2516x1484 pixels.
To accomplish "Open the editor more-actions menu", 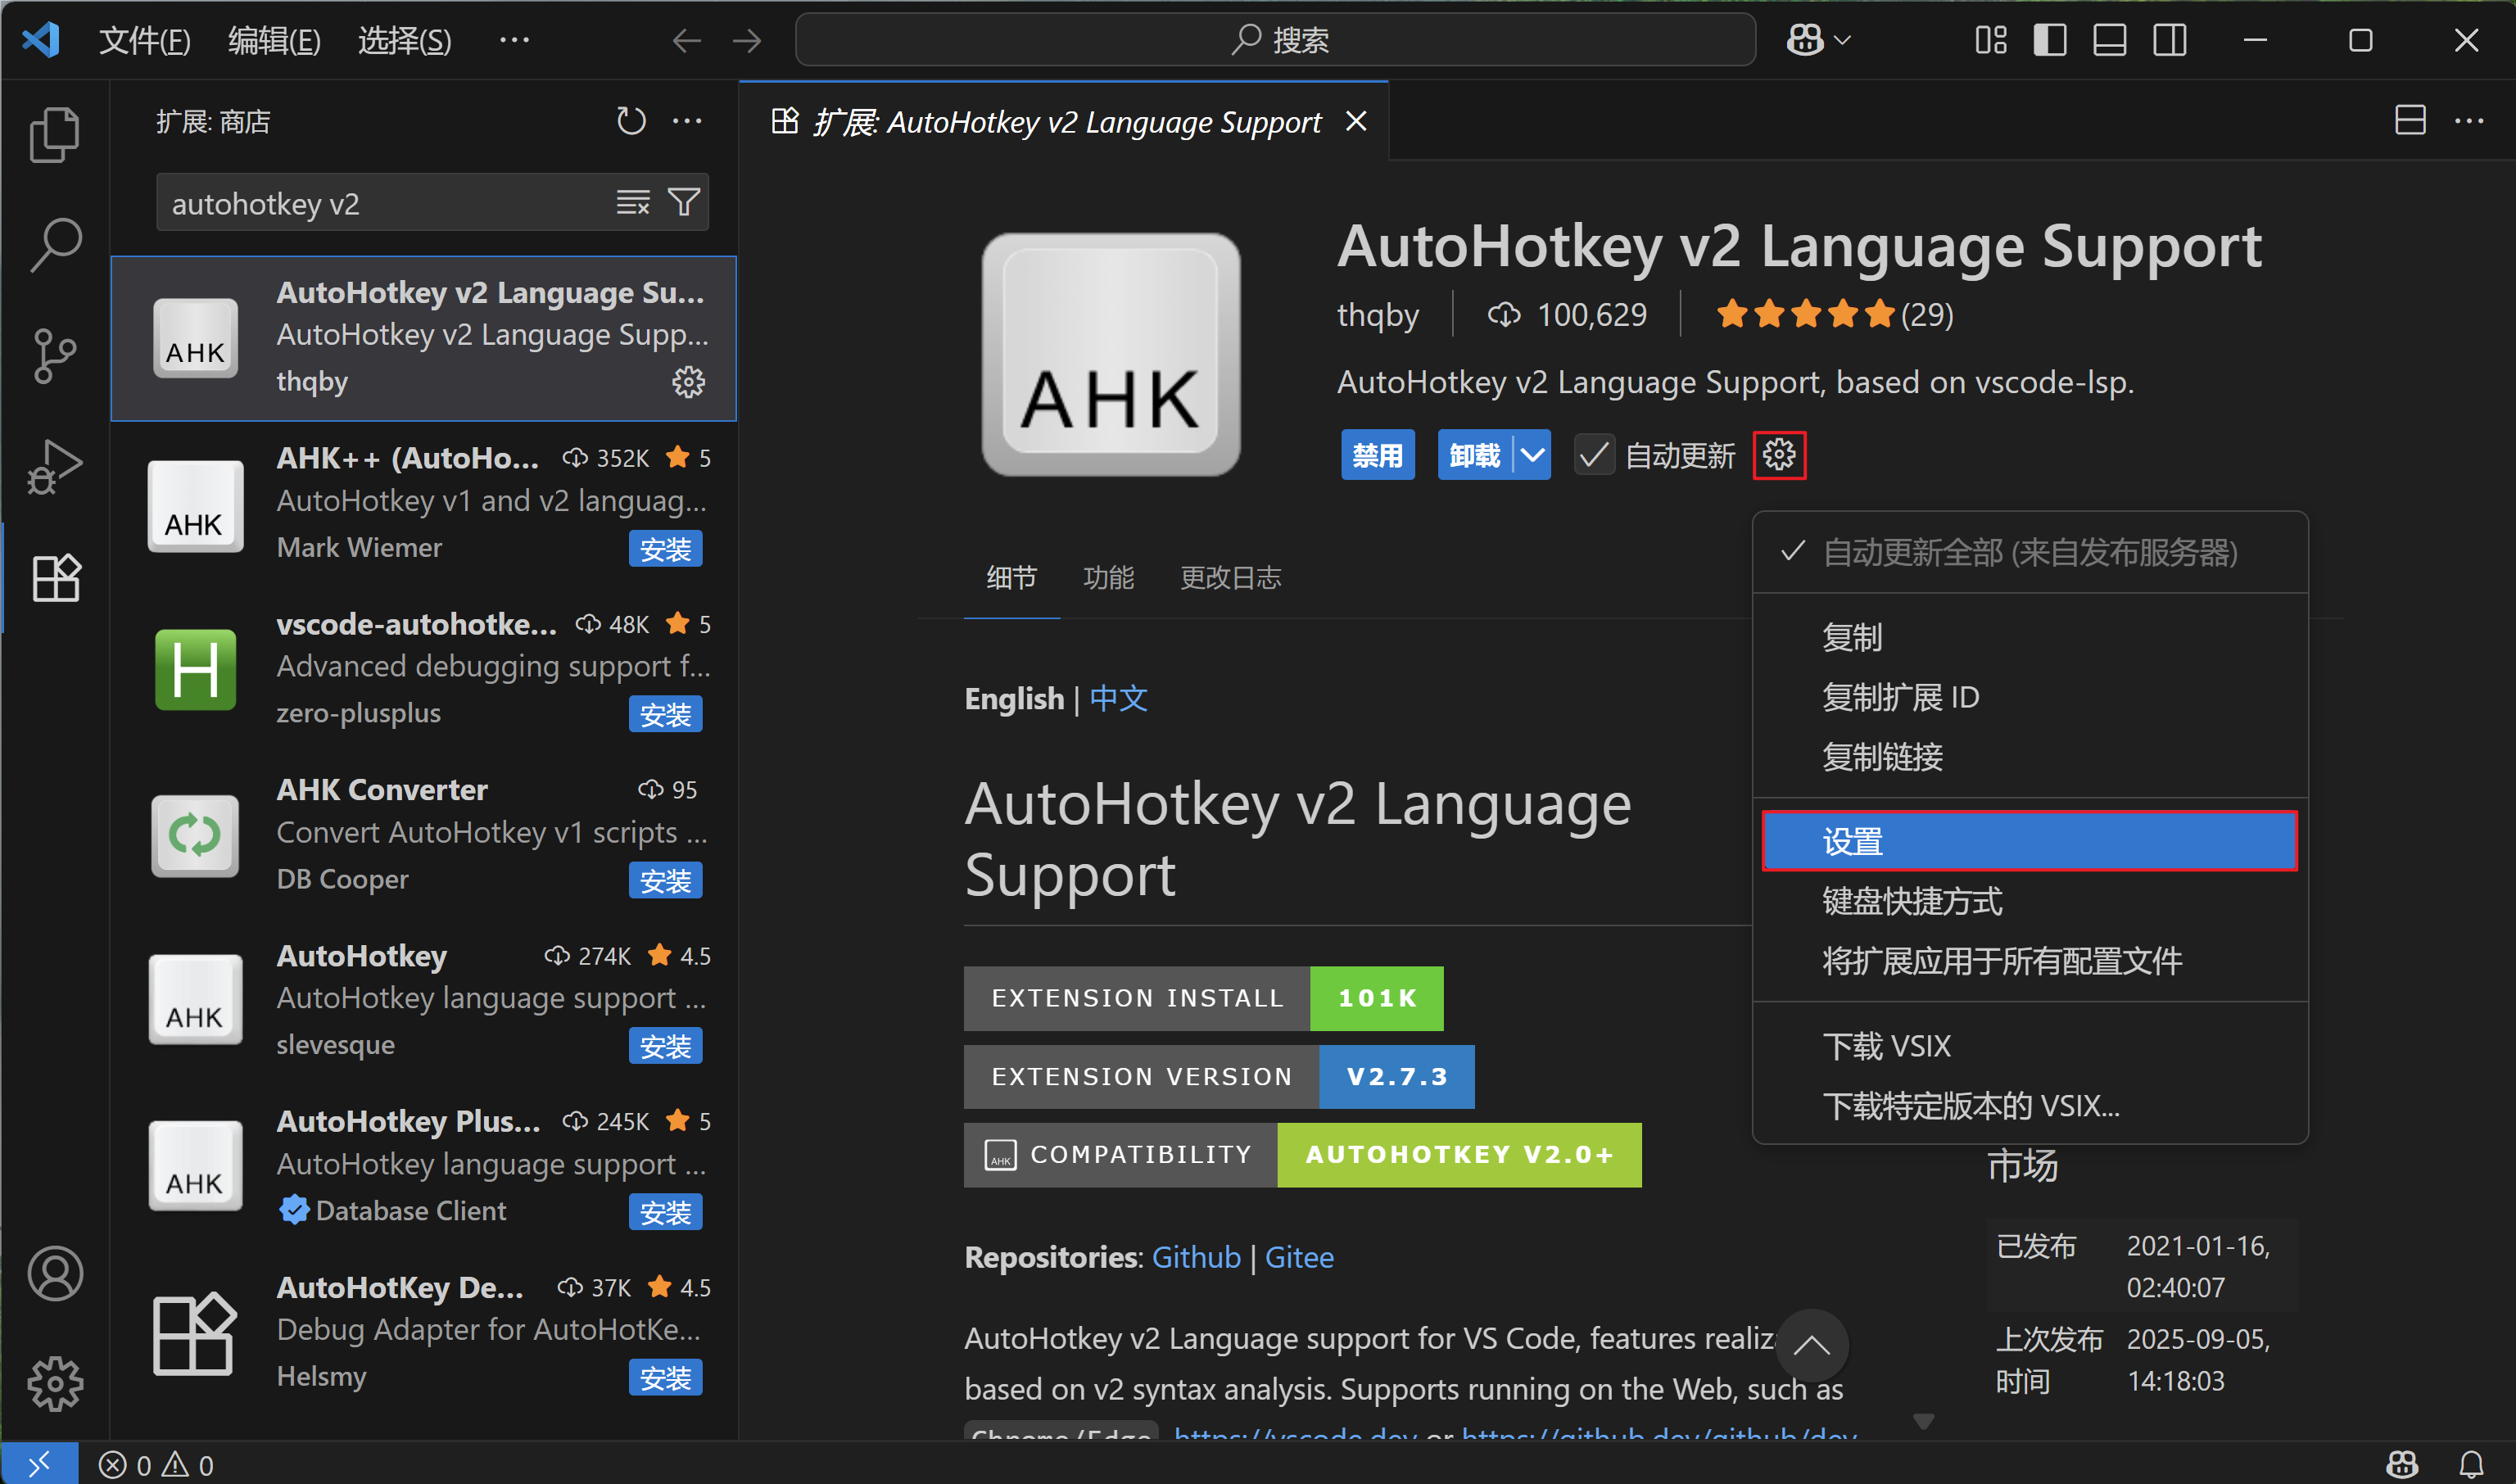I will (x=2469, y=121).
